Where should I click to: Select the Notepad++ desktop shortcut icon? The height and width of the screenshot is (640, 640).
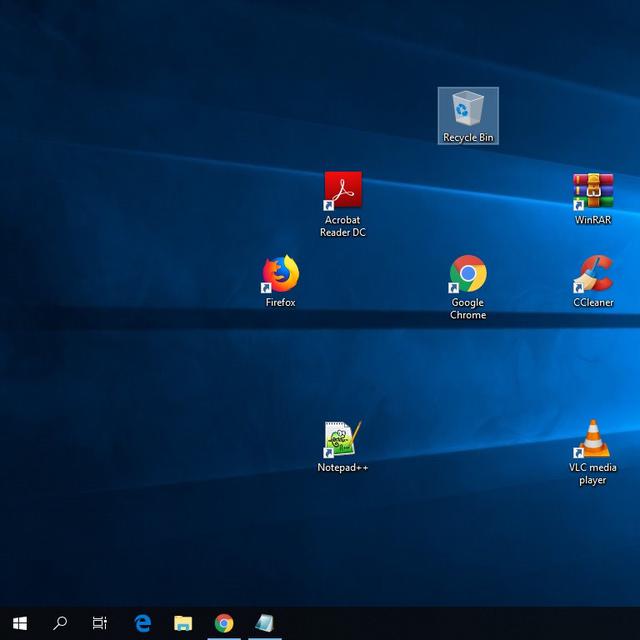pos(342,438)
